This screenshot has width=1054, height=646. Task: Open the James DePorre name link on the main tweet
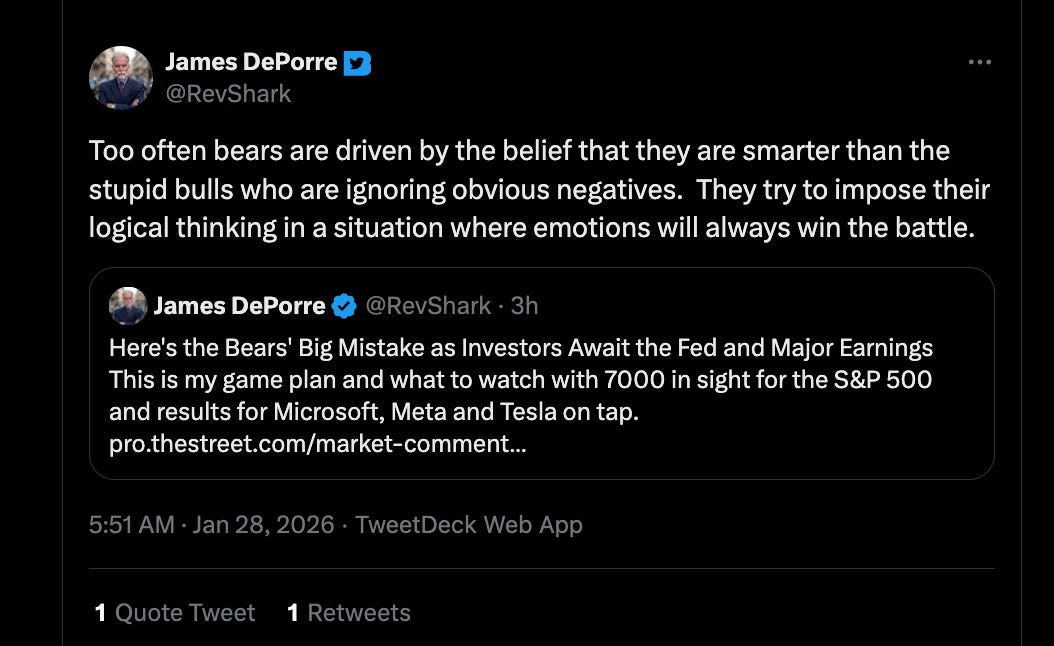coord(251,62)
